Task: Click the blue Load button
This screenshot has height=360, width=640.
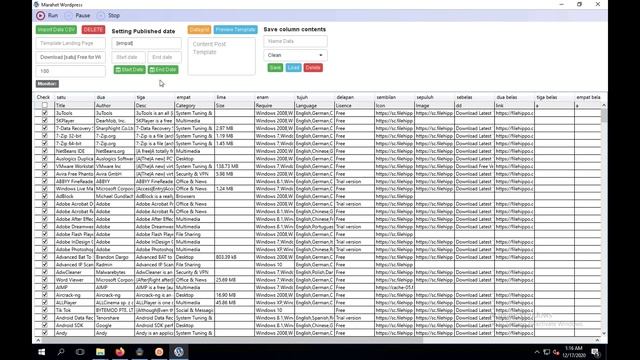Action: 293,68
